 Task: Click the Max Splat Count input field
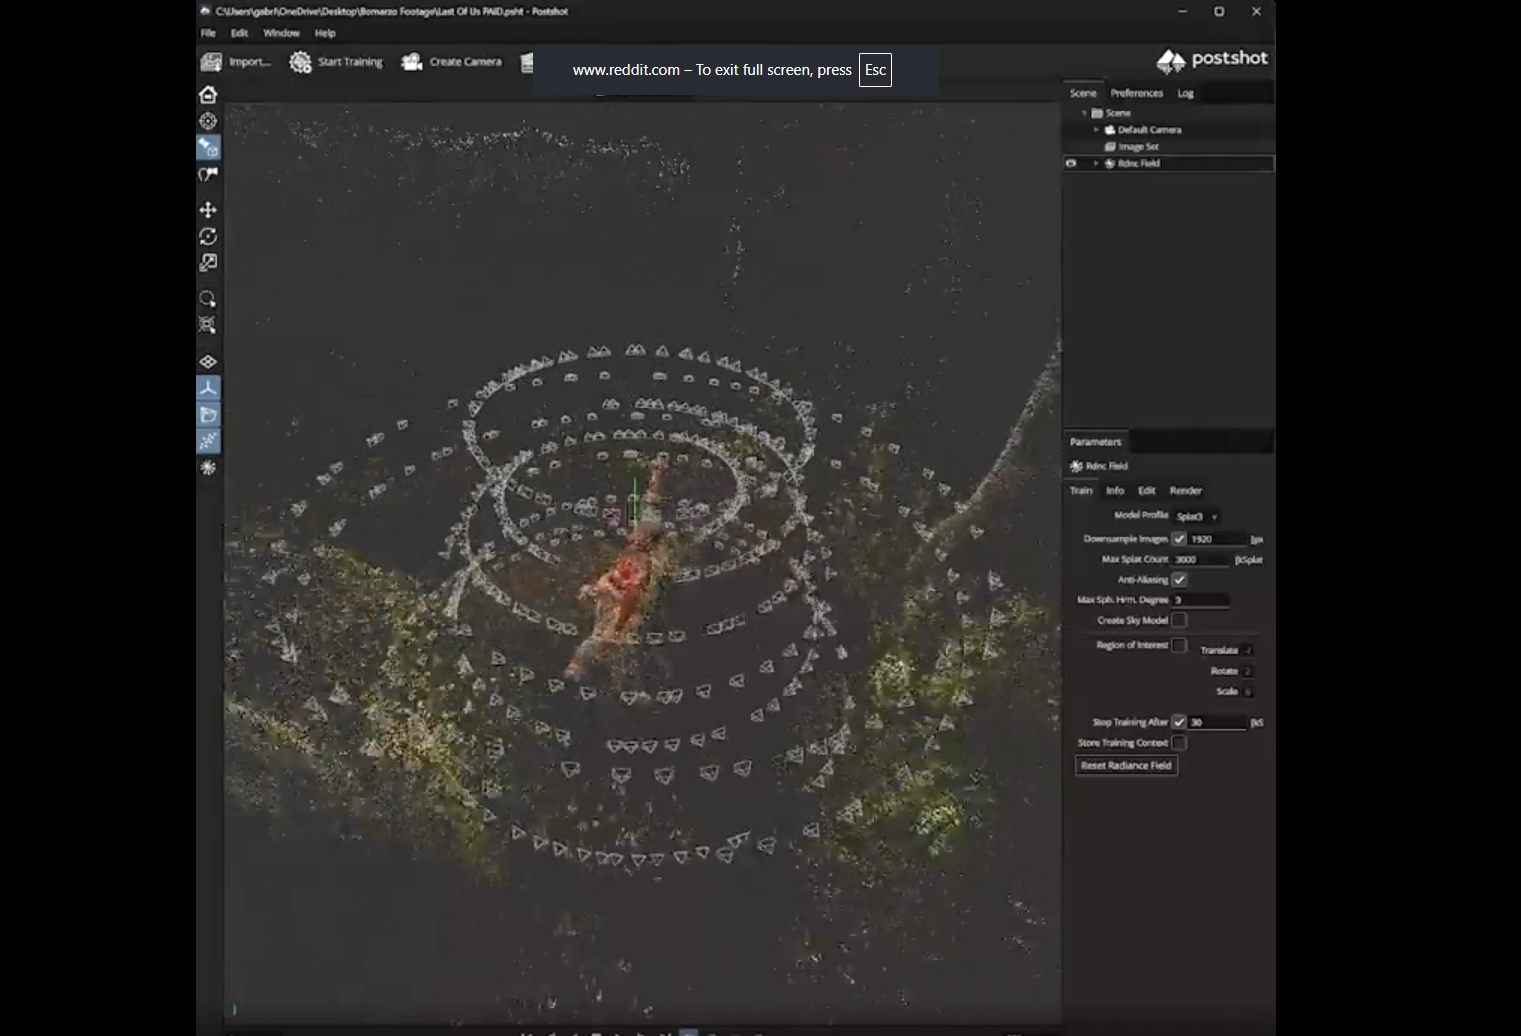tap(1201, 559)
